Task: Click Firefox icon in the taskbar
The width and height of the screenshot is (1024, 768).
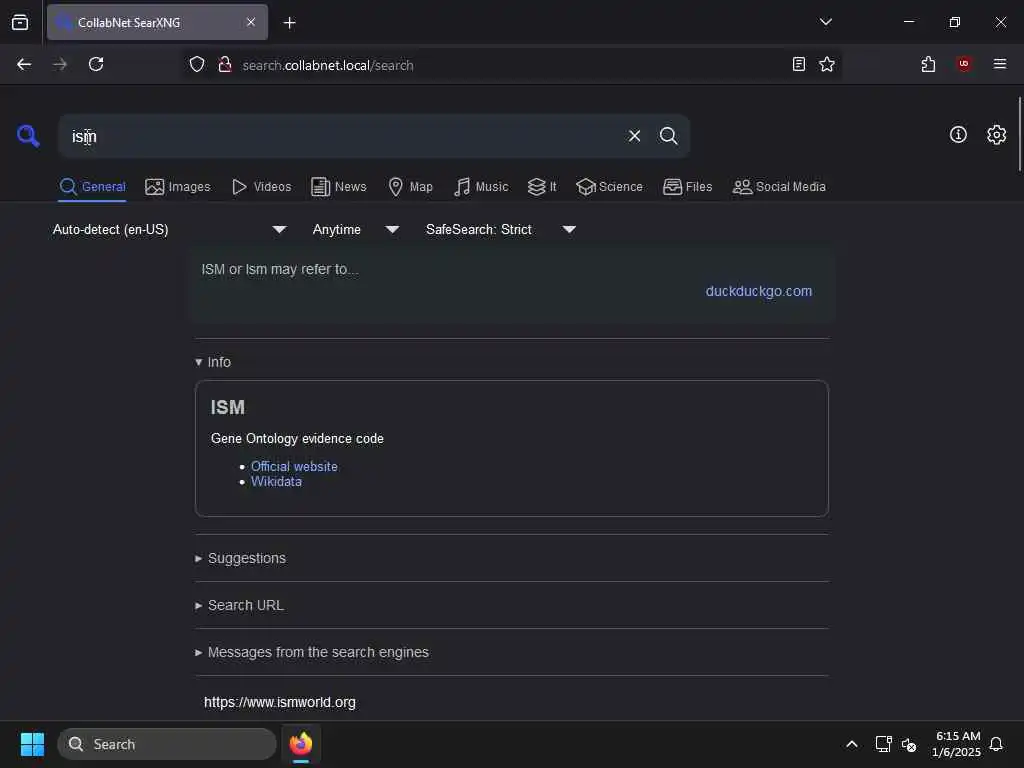Action: [x=301, y=744]
